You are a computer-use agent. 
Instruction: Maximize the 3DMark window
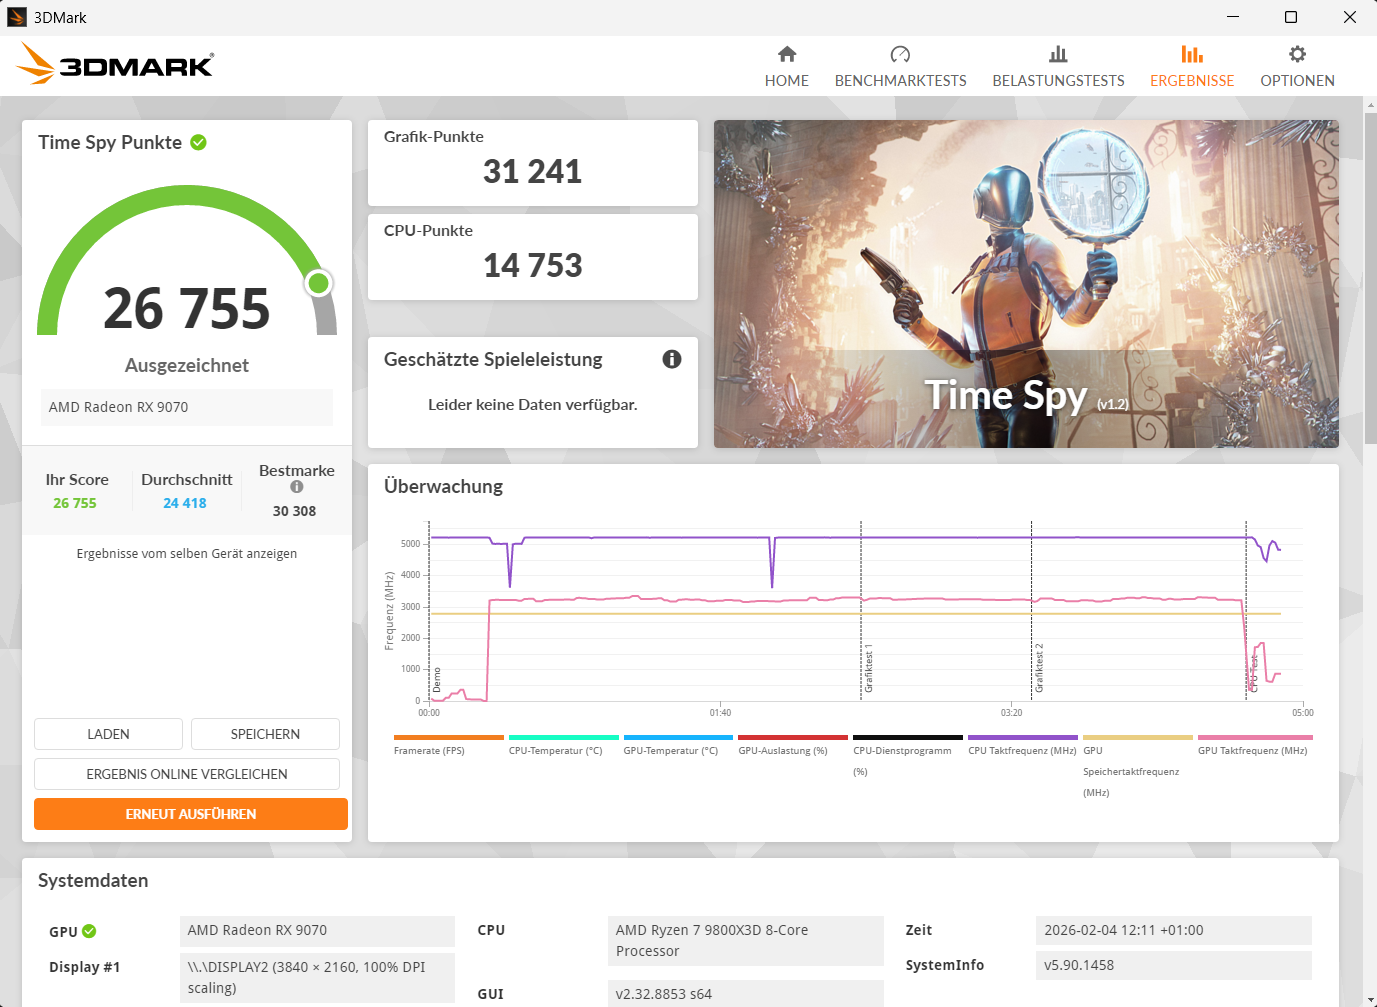click(1291, 17)
